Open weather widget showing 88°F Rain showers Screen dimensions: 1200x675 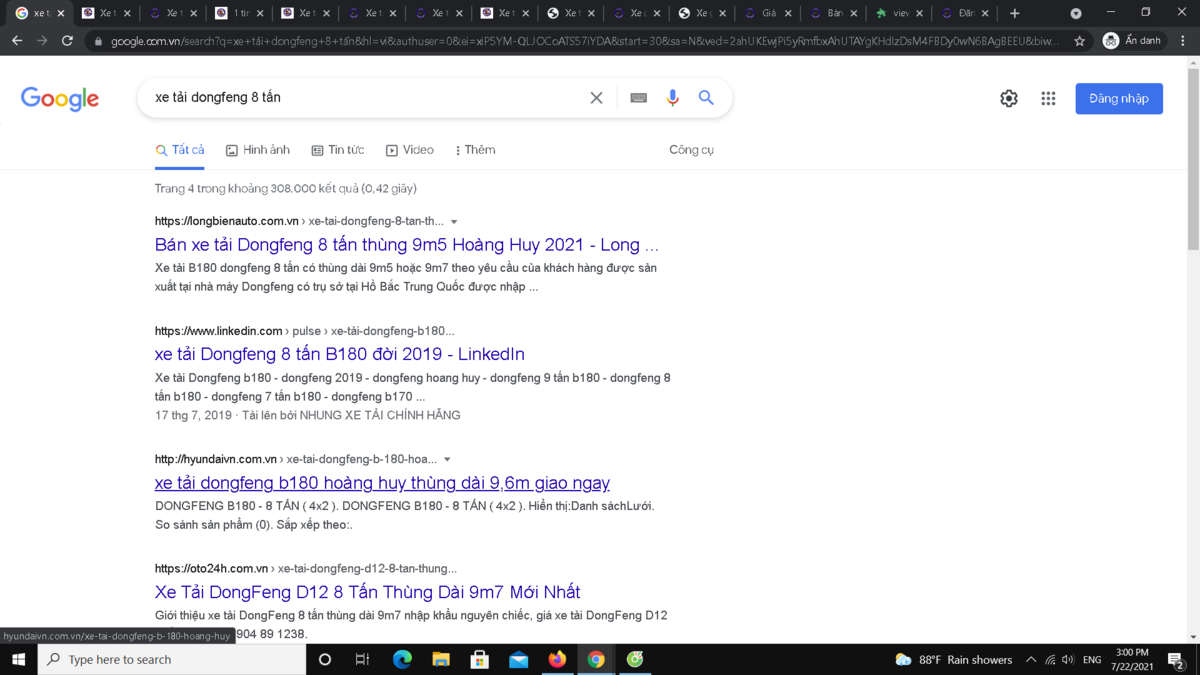953,659
